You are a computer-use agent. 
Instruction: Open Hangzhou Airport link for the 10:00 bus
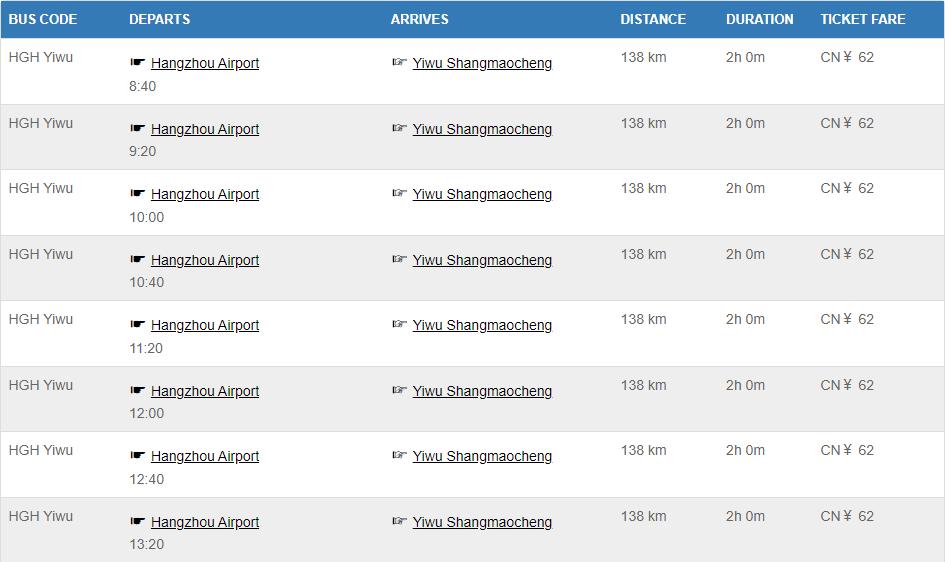[x=205, y=194]
